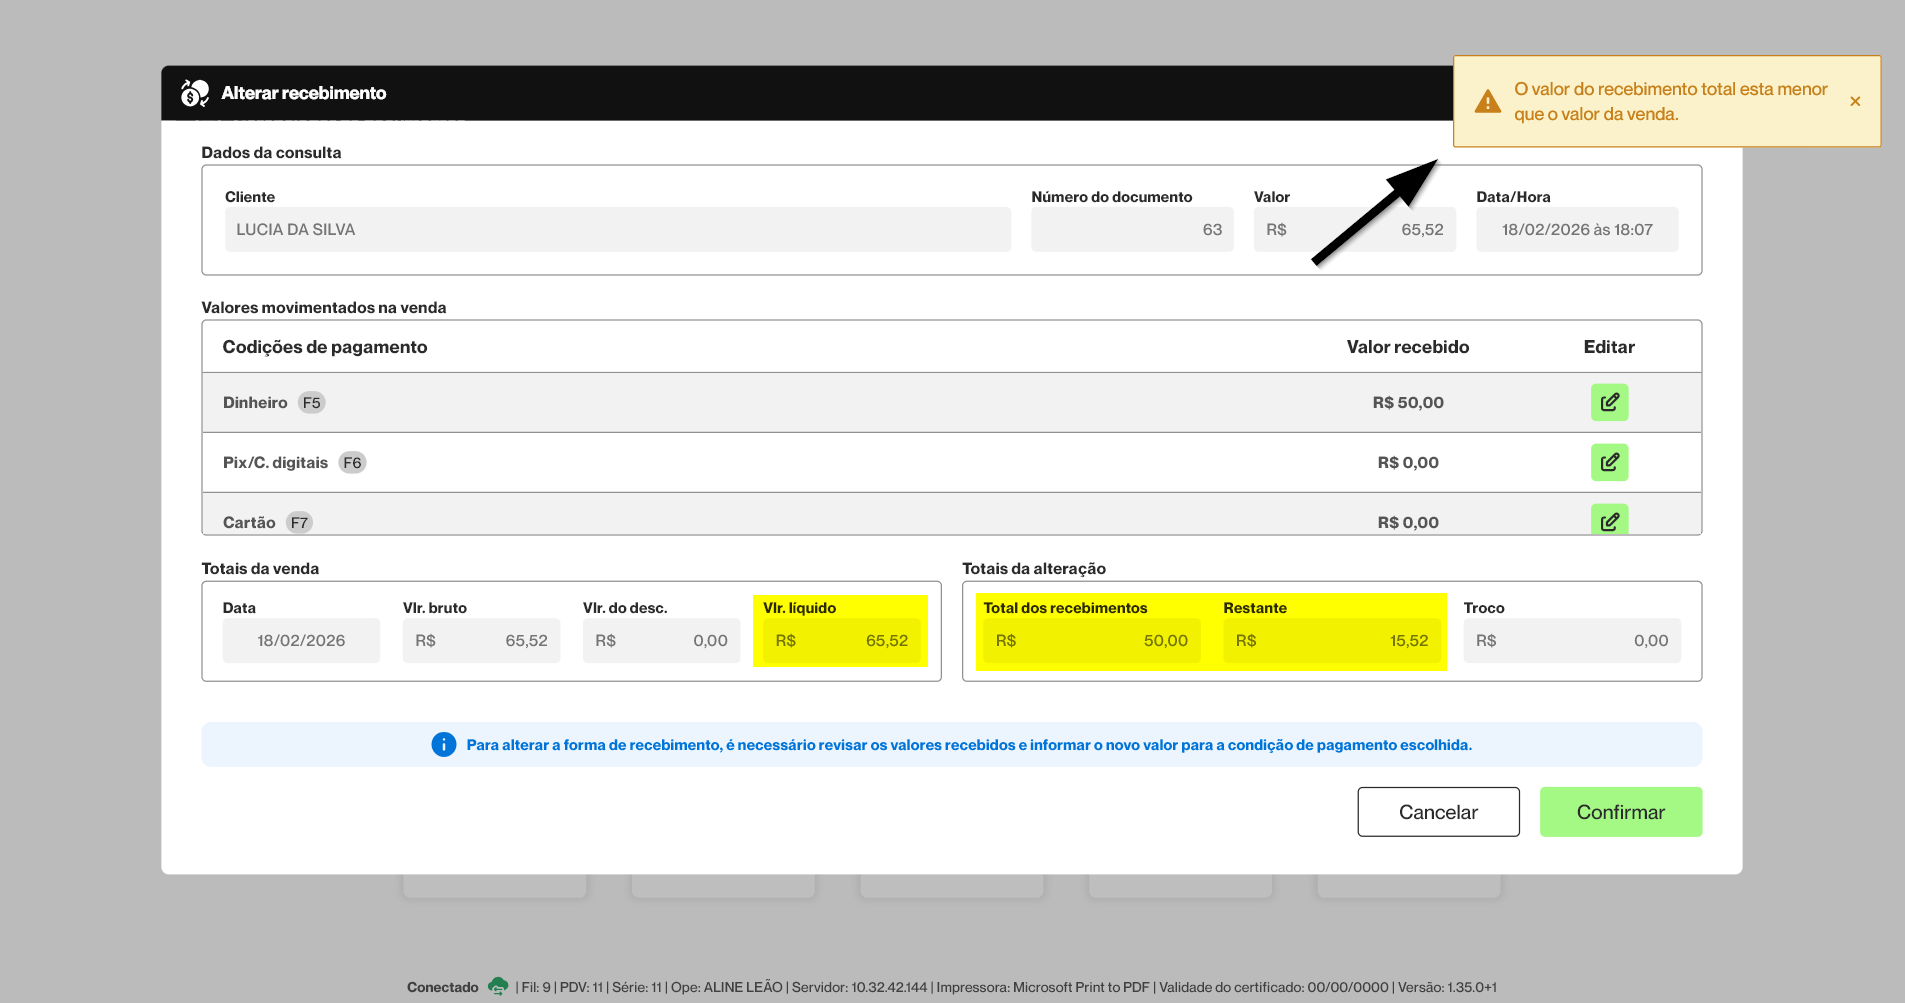This screenshot has width=1905, height=1003.
Task: Select the Número do documento field
Action: click(x=1131, y=229)
